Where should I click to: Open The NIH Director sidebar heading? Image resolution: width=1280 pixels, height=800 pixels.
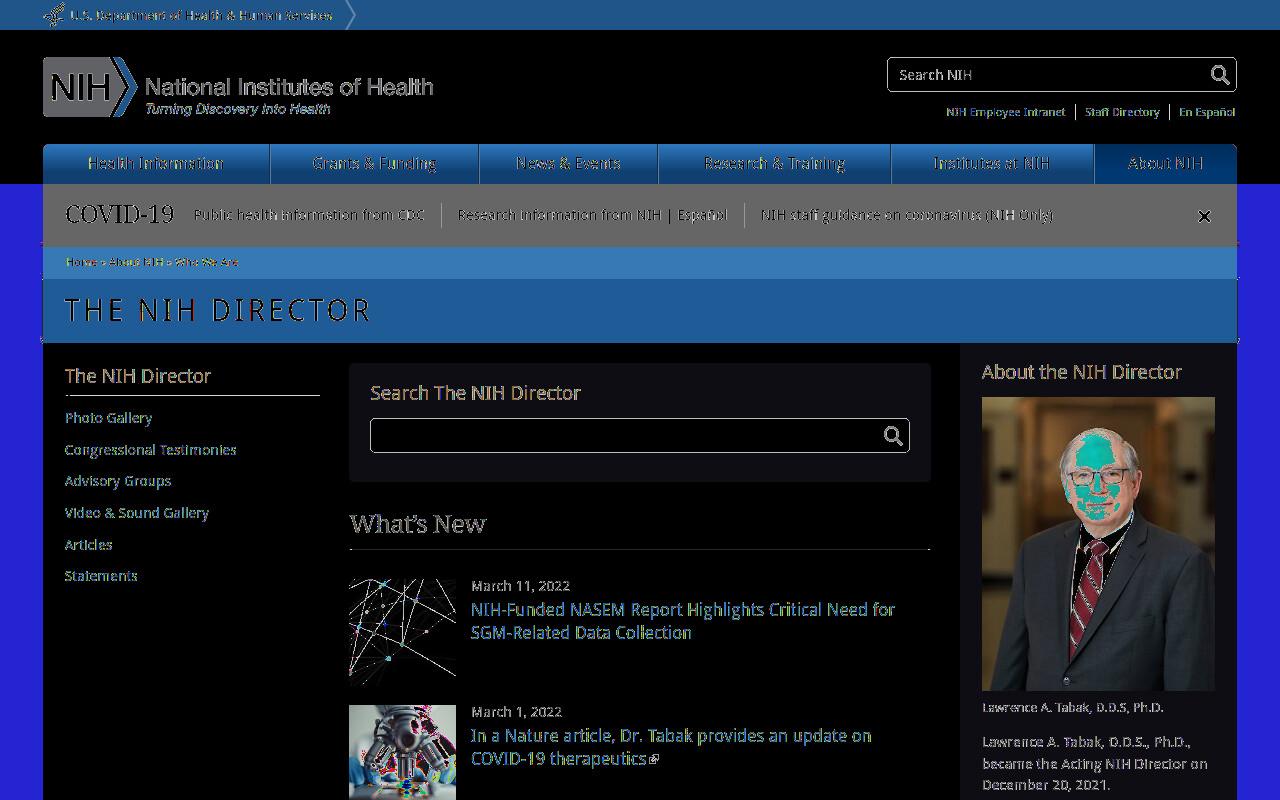138,376
